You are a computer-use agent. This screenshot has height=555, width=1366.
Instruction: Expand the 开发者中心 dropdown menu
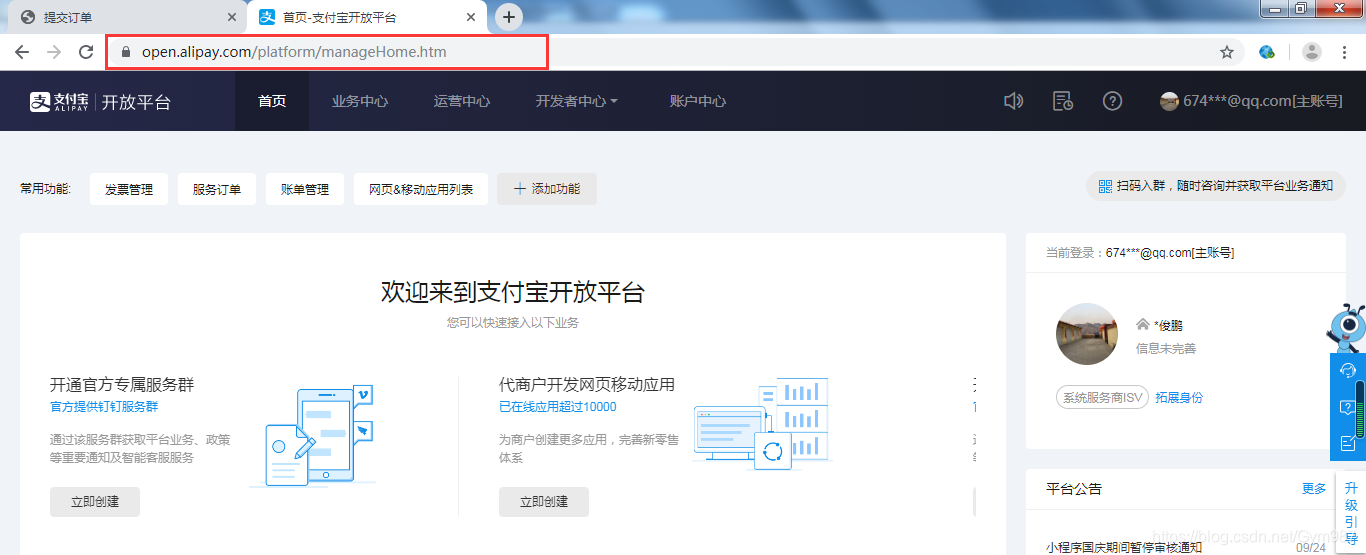tap(577, 101)
